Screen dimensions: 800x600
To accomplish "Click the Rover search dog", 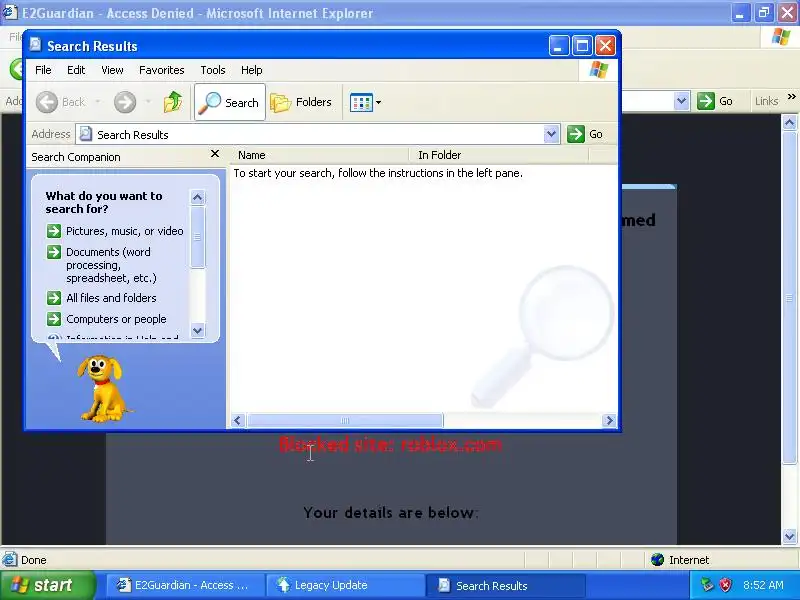I will point(102,389).
